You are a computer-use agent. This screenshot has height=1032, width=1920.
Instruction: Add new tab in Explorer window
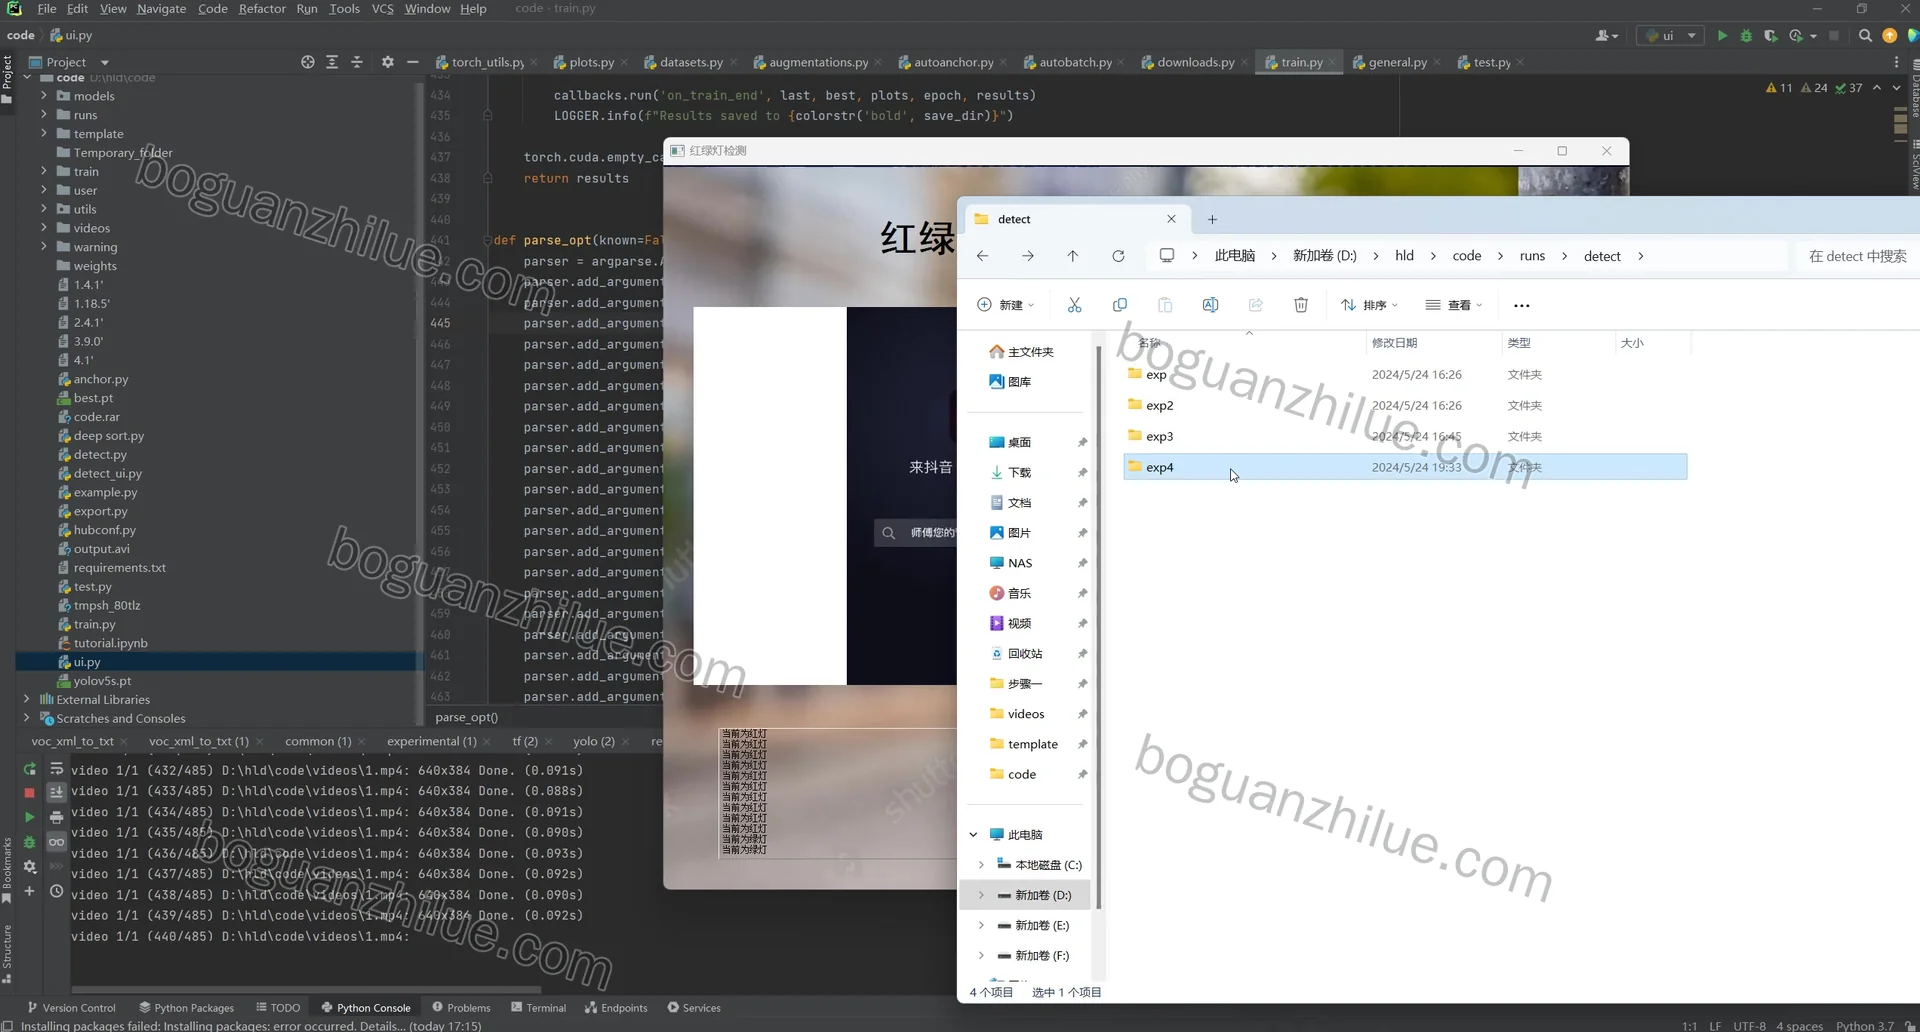point(1212,219)
